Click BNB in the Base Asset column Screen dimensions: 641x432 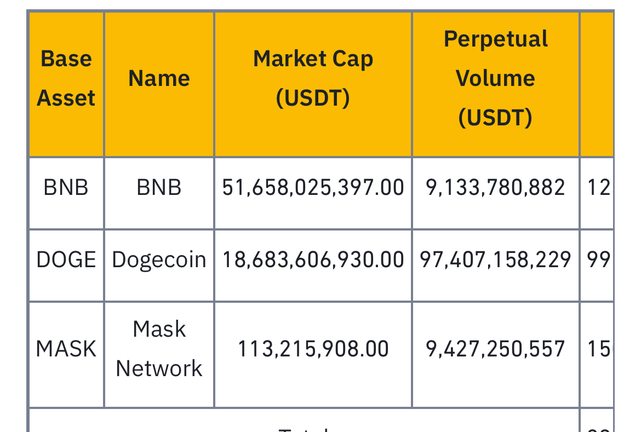click(66, 187)
